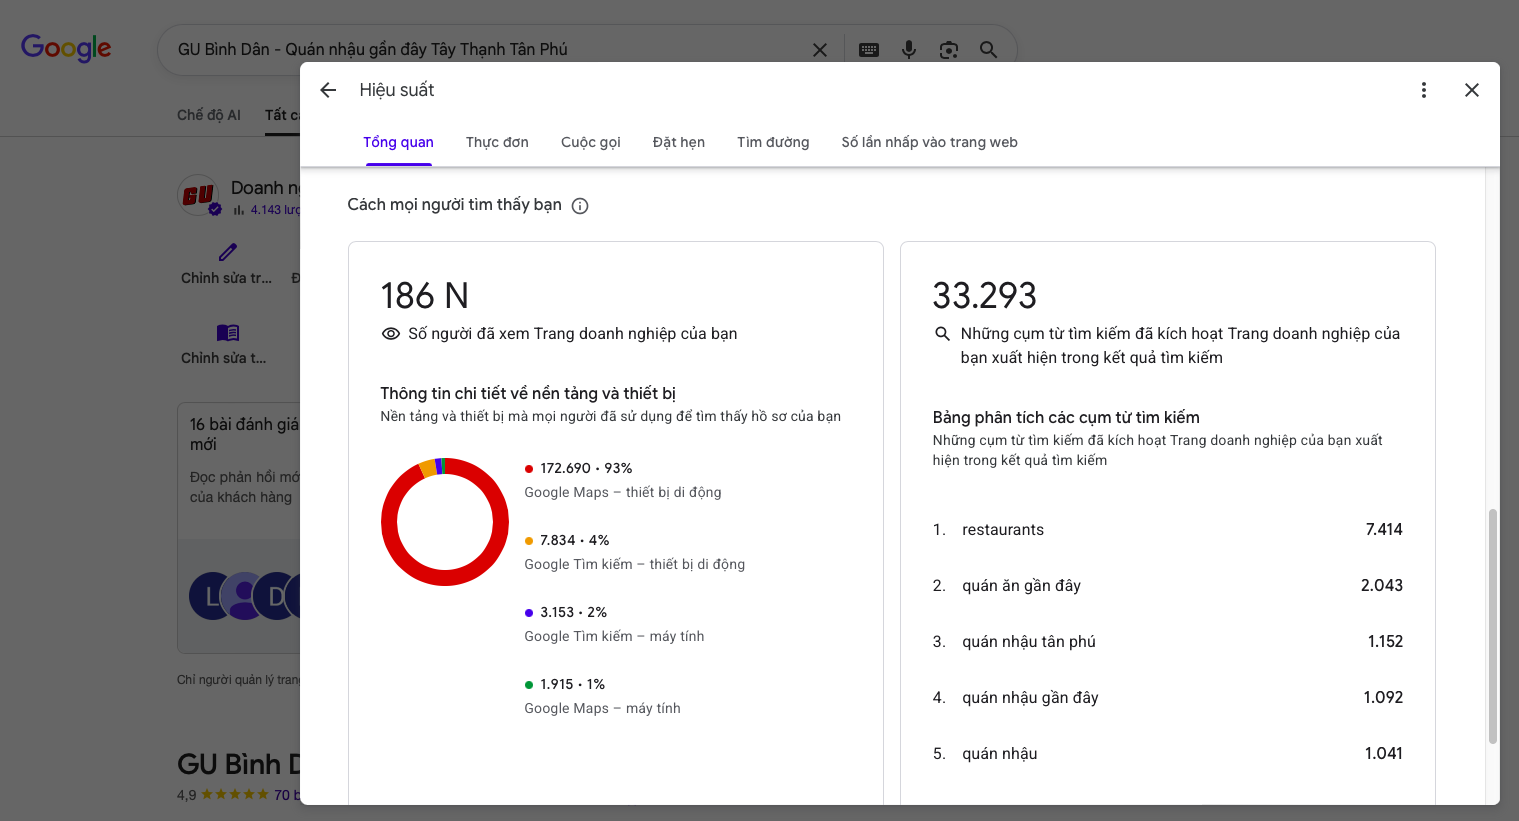Click the dialog's vertical scrollbar
The height and width of the screenshot is (821, 1519).
1493,626
